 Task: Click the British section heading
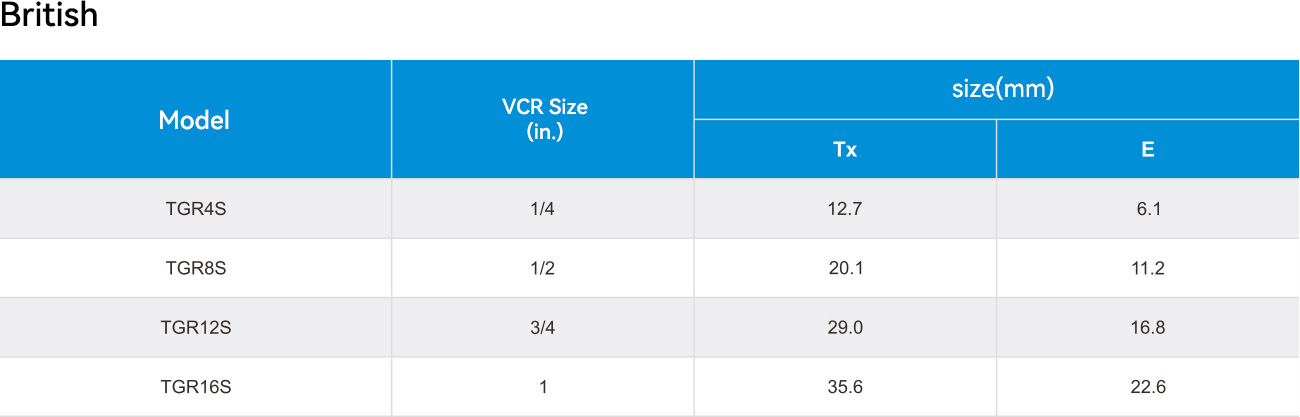point(49,16)
